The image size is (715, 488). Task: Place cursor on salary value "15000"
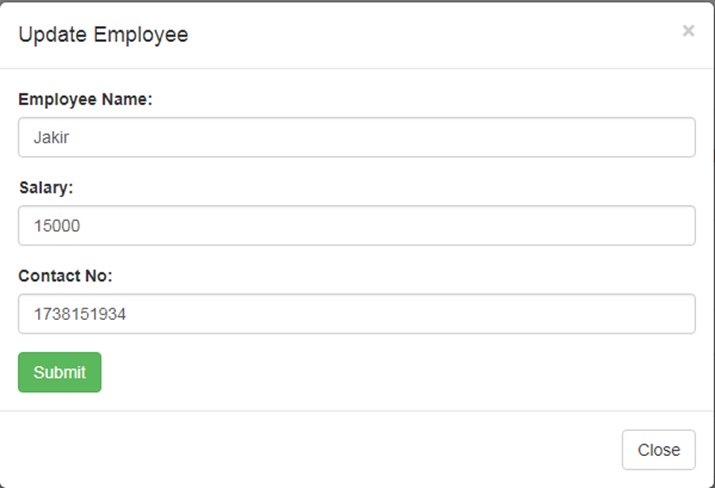[57, 226]
